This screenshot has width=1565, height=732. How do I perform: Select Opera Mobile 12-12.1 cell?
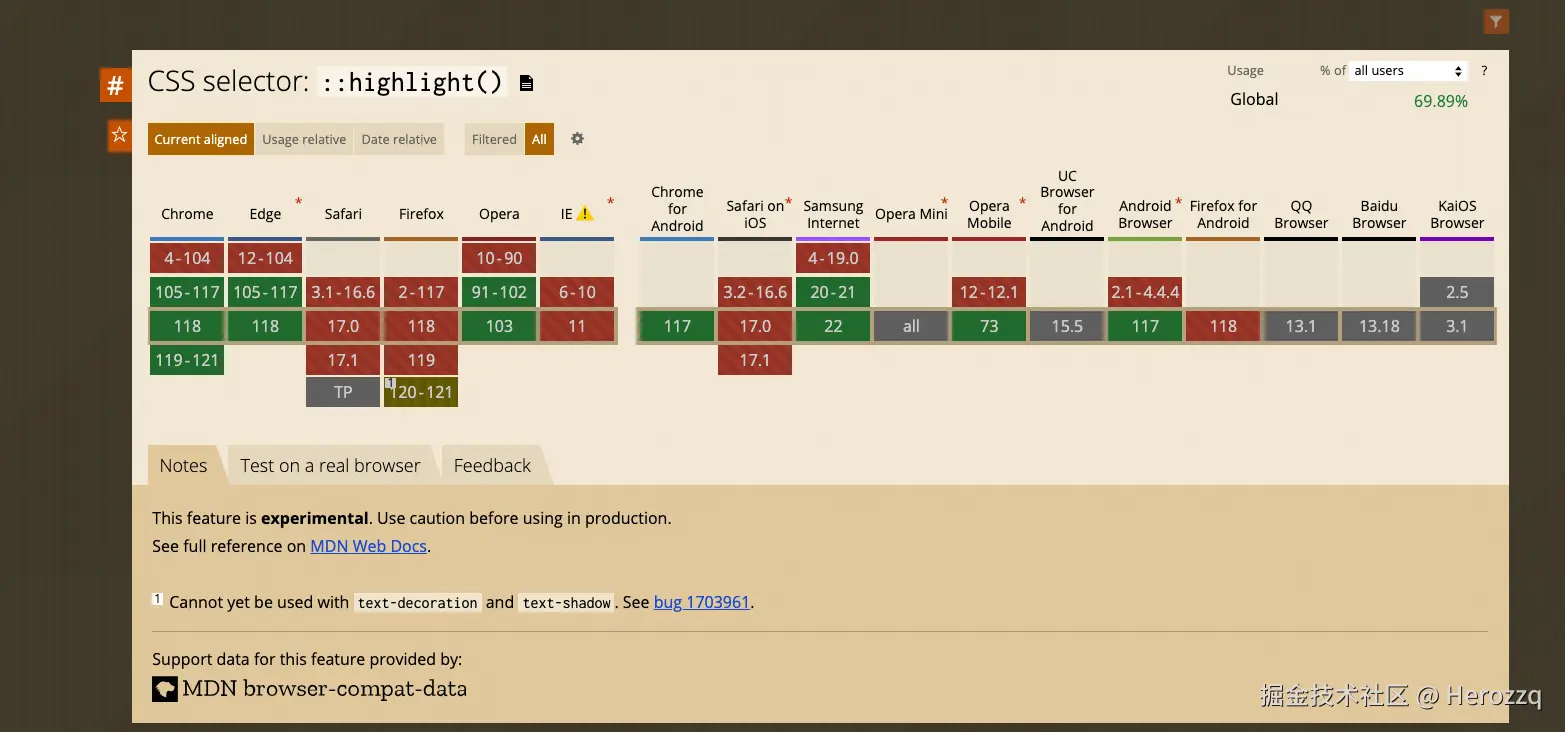pyautogui.click(x=989, y=292)
